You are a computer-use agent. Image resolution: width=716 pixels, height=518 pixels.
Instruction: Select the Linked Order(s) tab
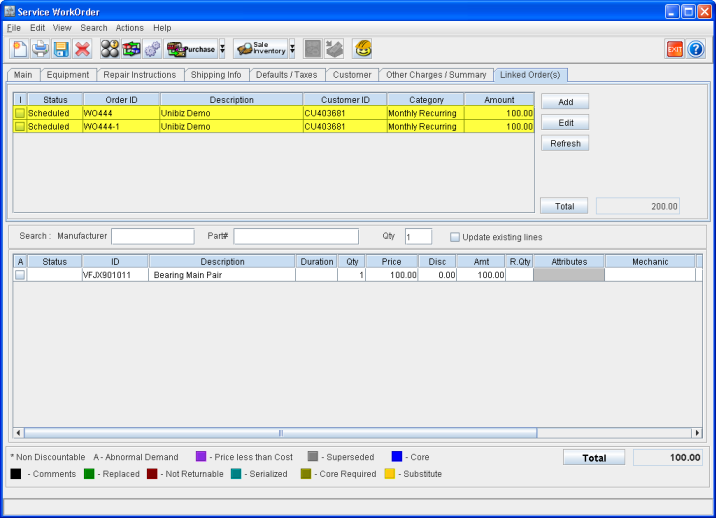tap(530, 75)
